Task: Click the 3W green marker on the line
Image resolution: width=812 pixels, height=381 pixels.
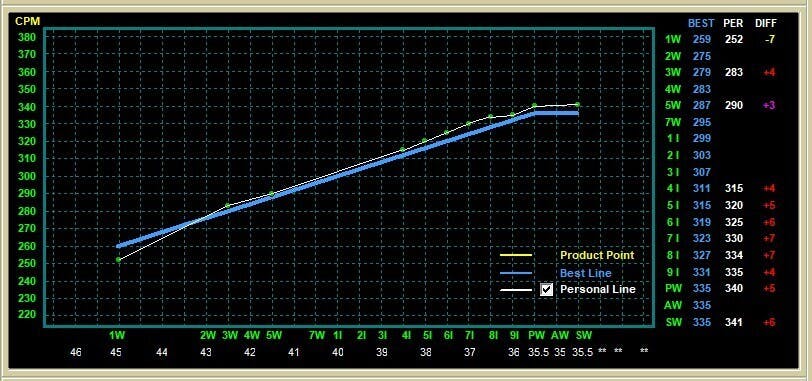Action: pyautogui.click(x=228, y=206)
